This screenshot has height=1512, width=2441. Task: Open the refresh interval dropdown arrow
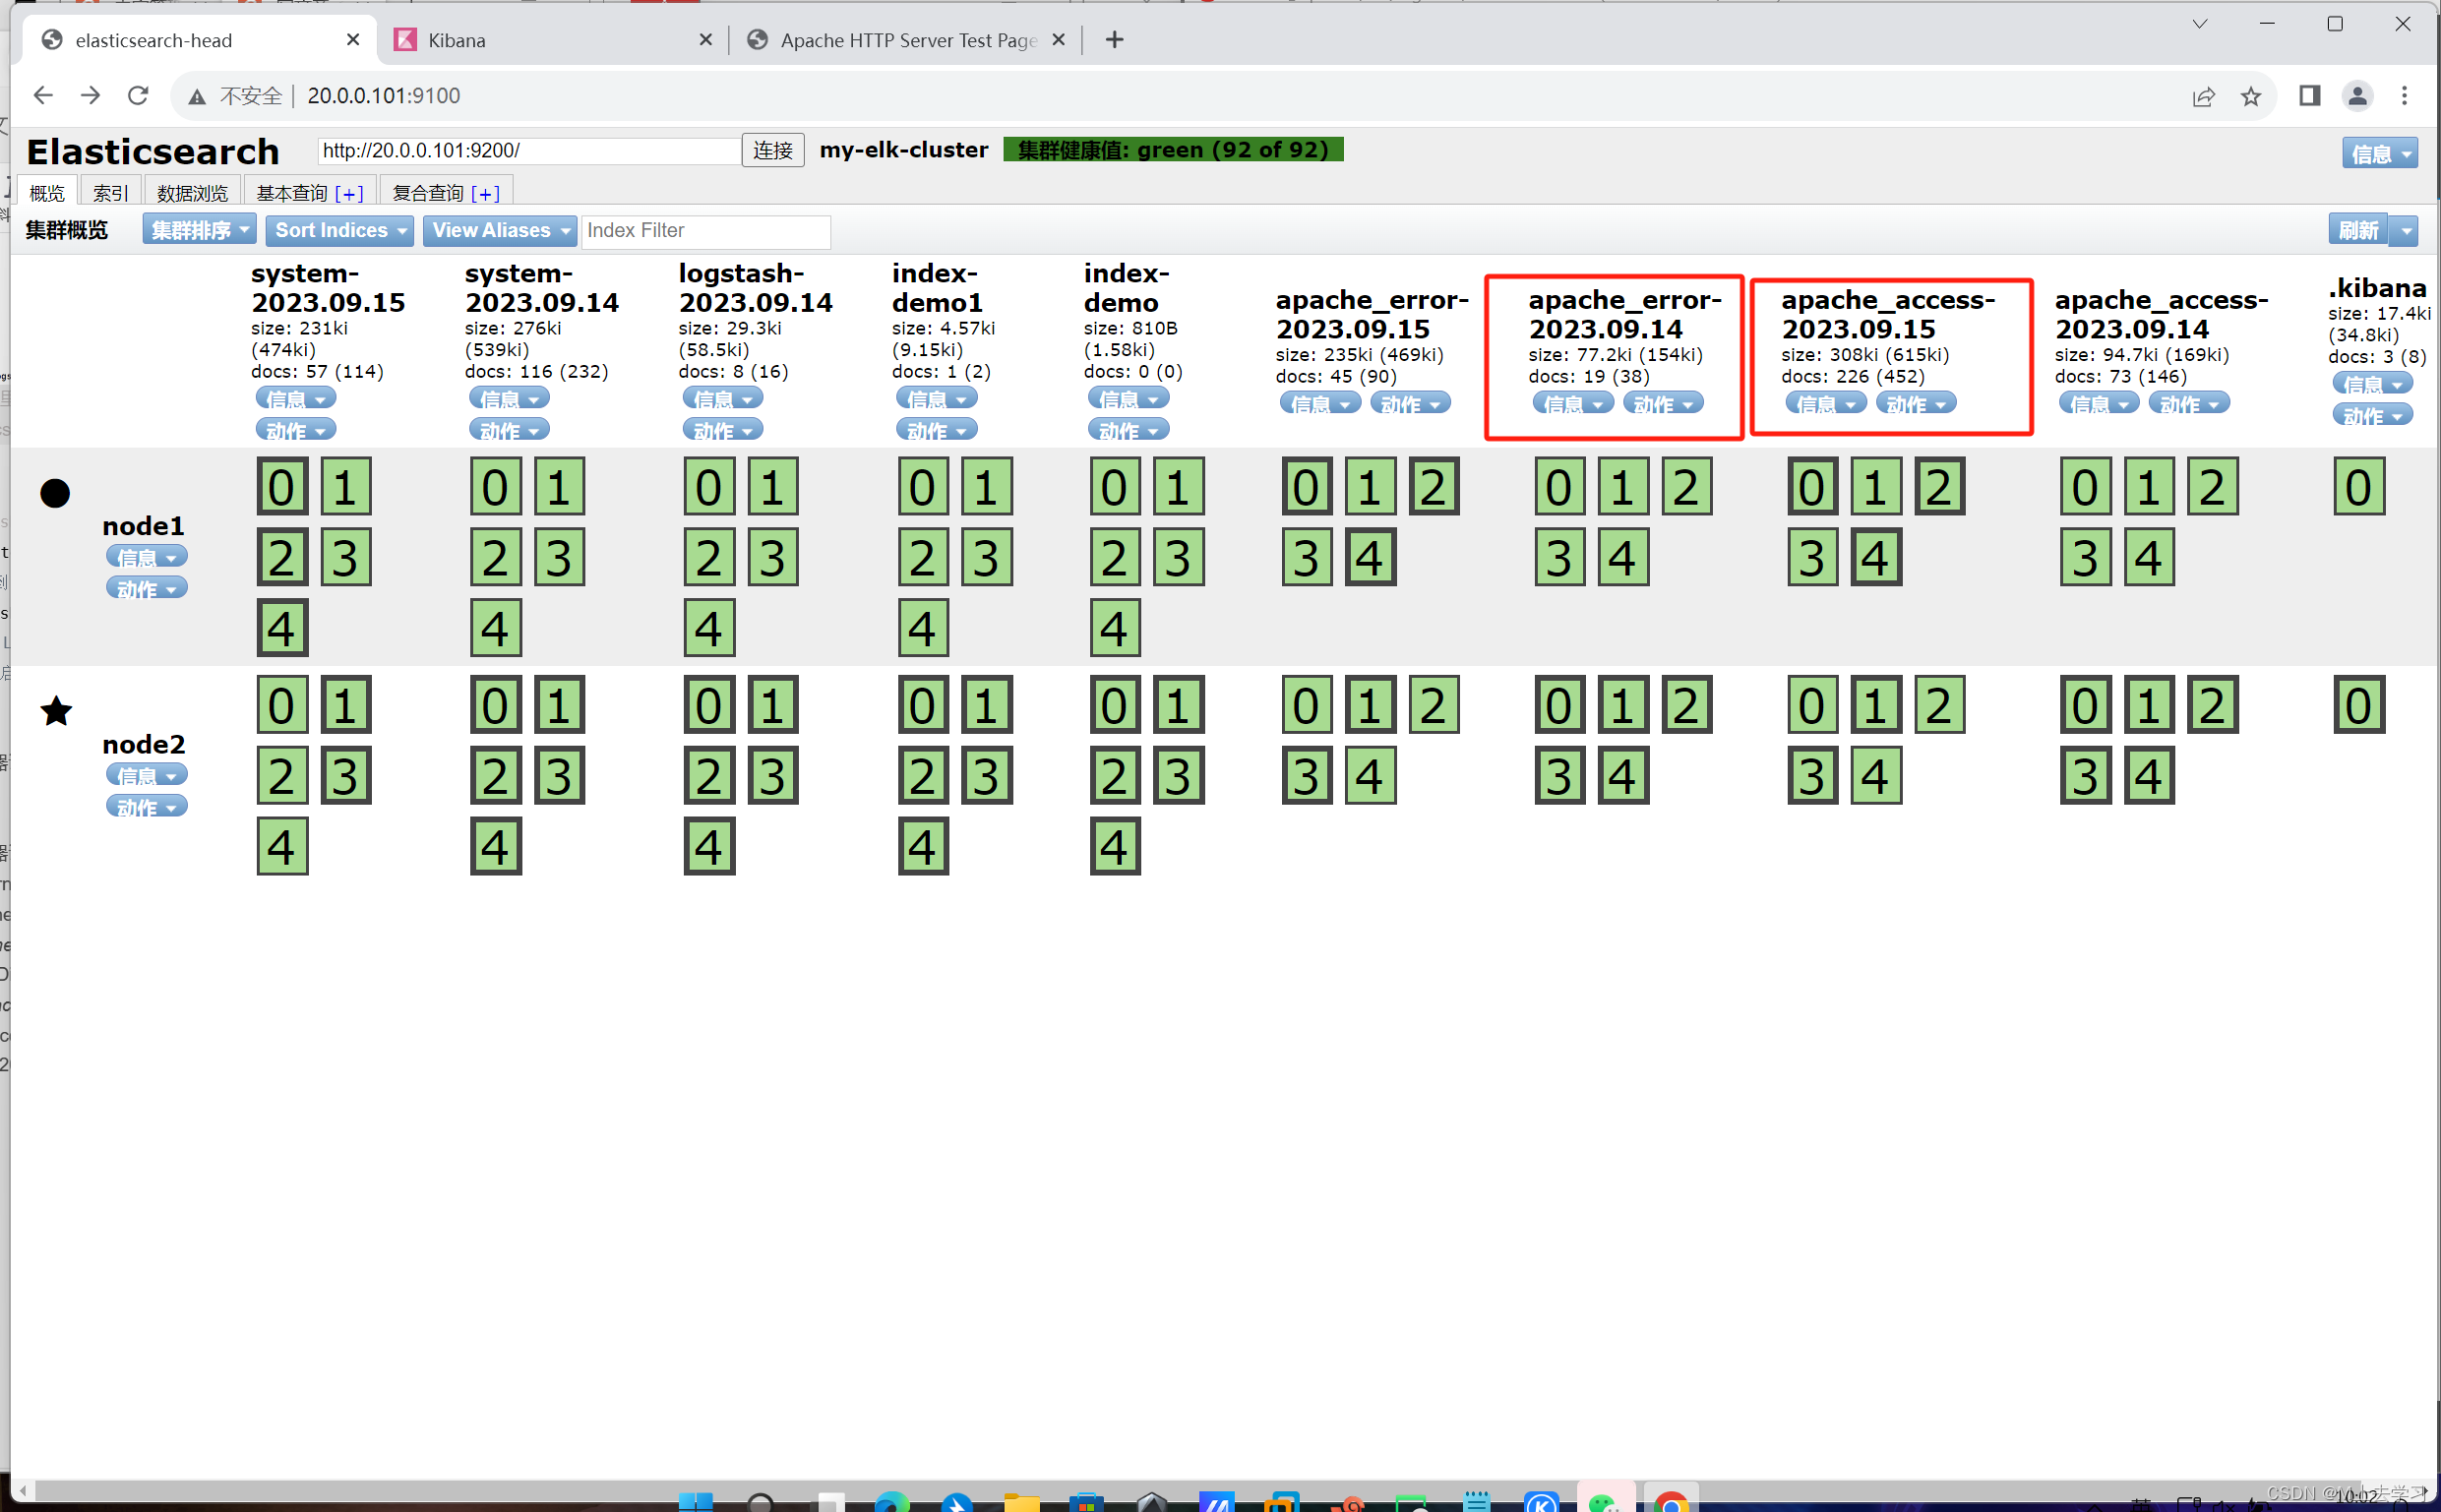(x=2405, y=231)
